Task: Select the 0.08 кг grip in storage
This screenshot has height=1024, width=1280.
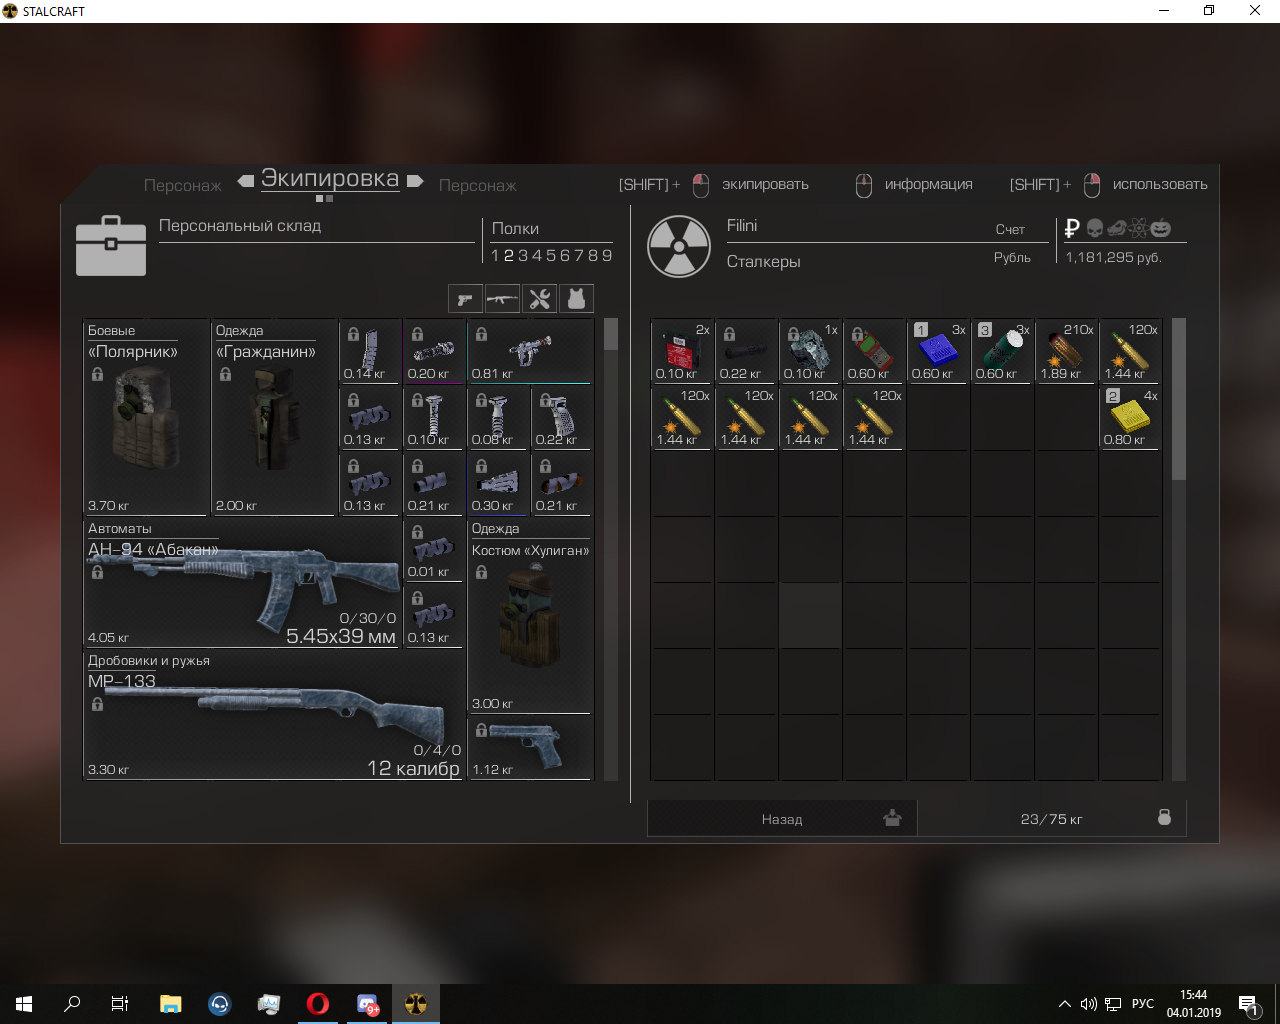Action: click(x=498, y=417)
